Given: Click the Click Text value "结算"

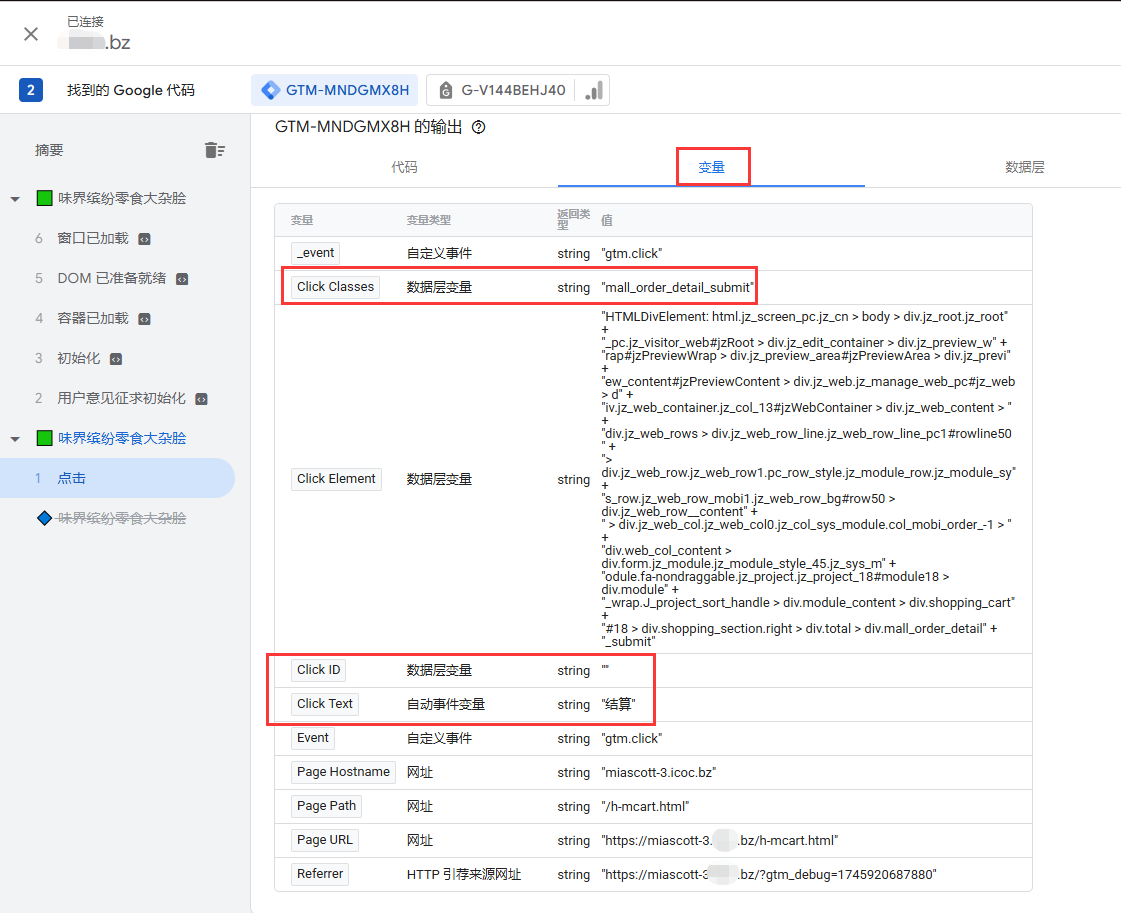Looking at the screenshot, I should (618, 704).
